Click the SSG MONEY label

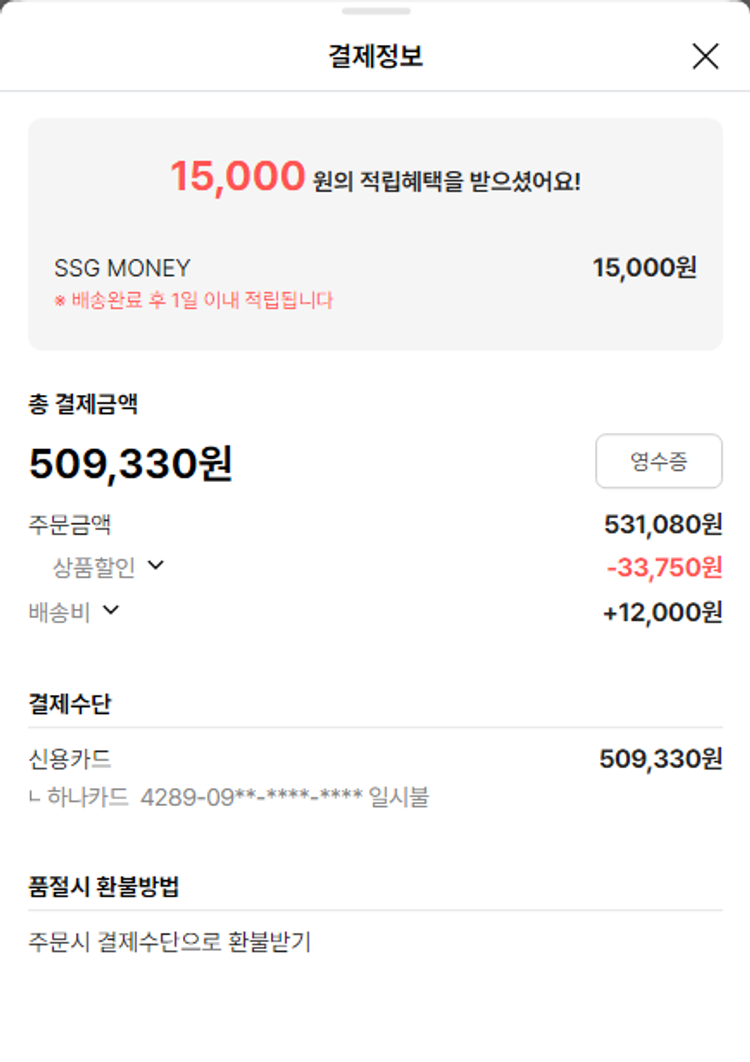click(x=122, y=268)
